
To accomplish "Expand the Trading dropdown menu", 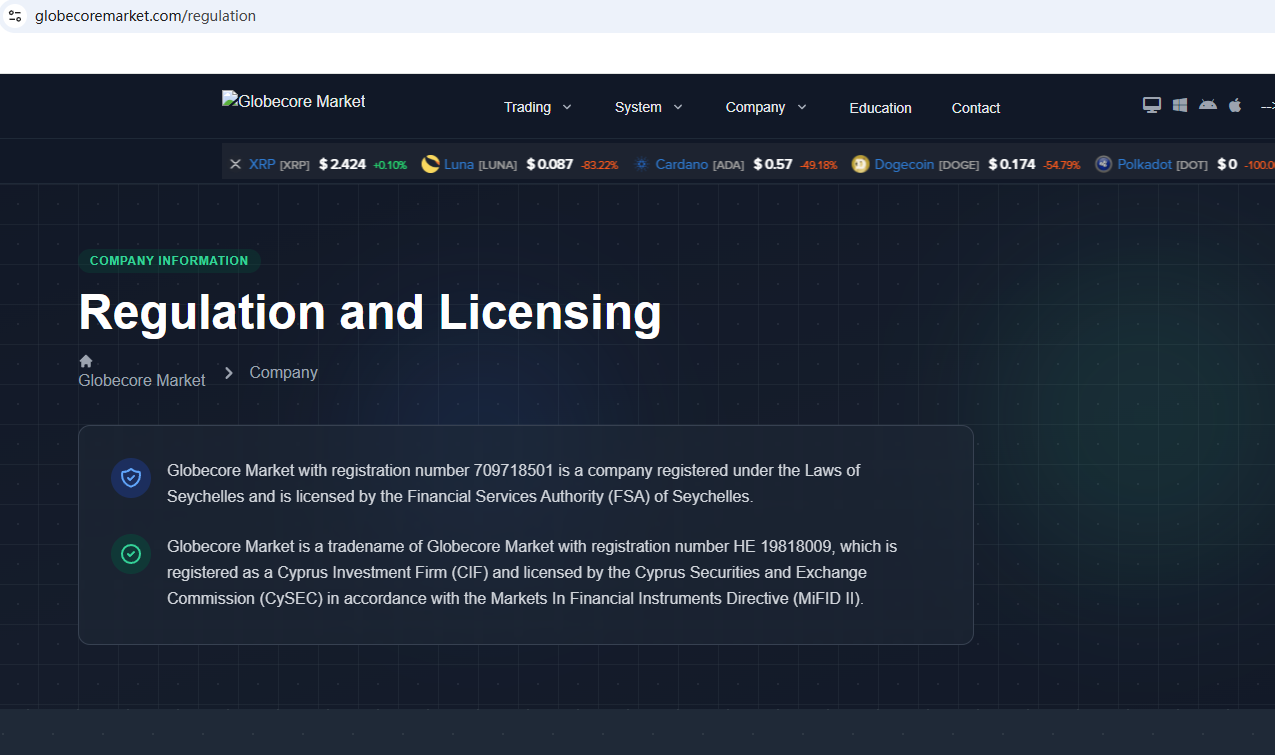I will pyautogui.click(x=537, y=107).
